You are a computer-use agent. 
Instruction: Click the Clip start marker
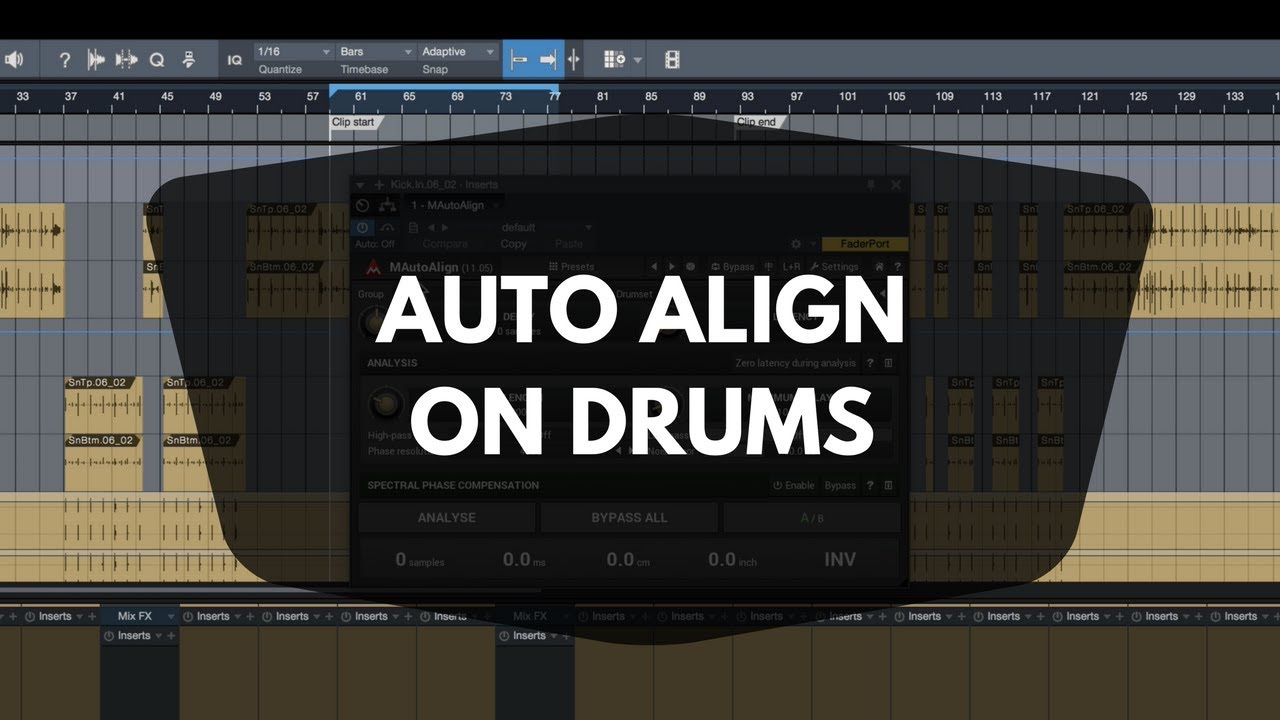tap(353, 122)
